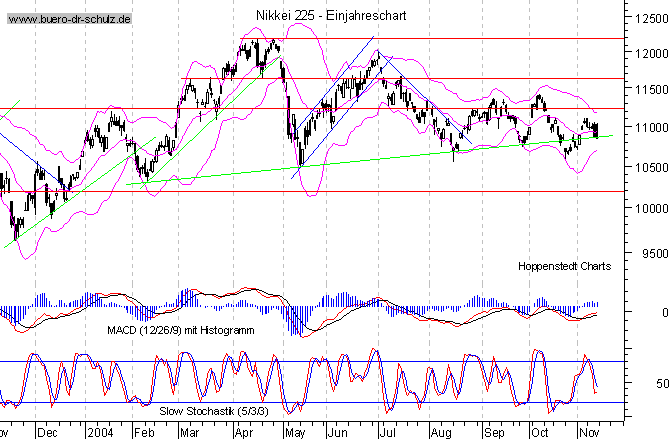Select the Sep month marker
Image resolution: width=672 pixels, height=439 pixels.
[x=493, y=432]
